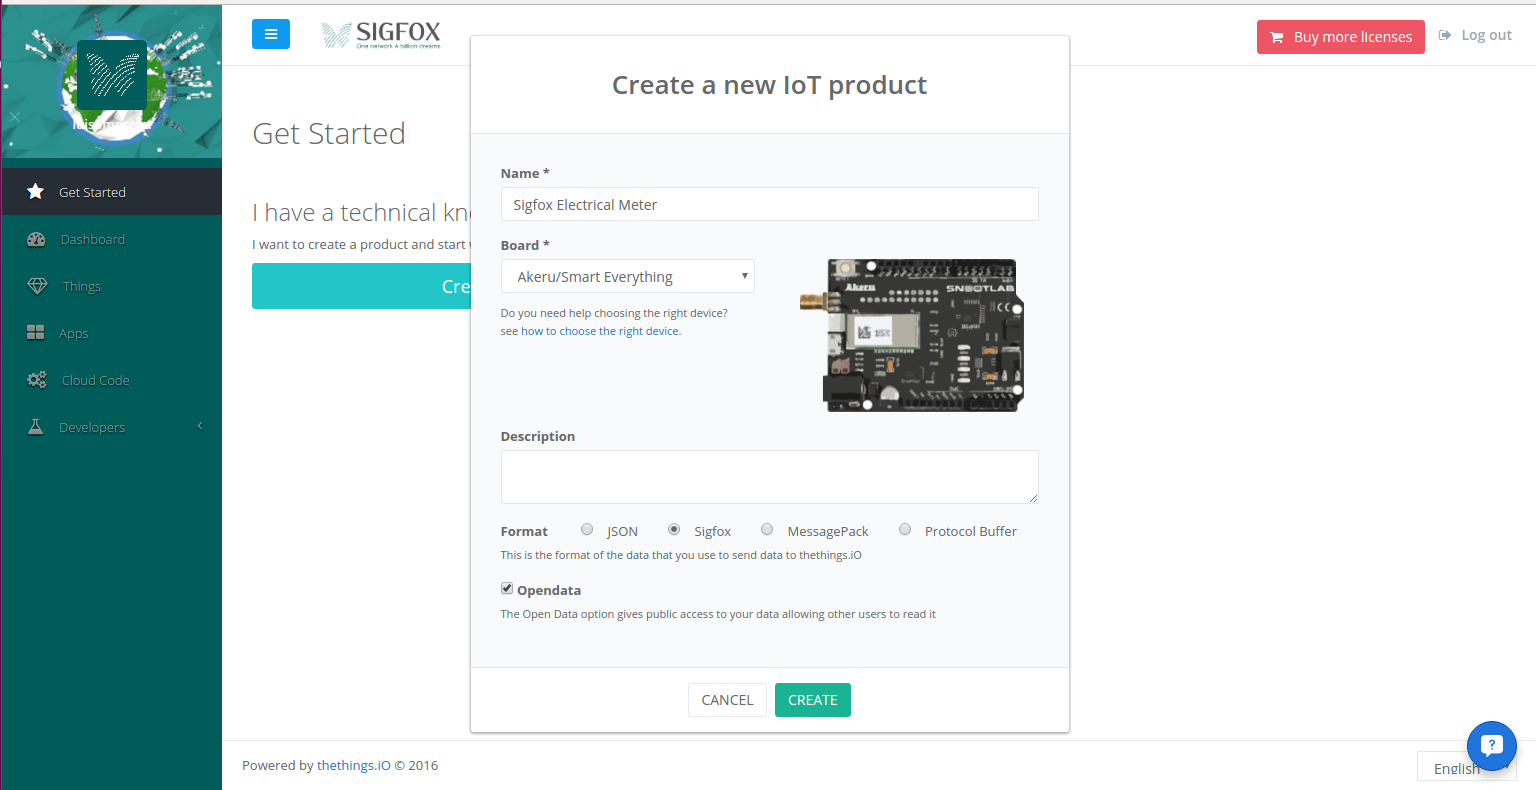
Task: Click the Buy more licenses button
Action: pyautogui.click(x=1341, y=37)
